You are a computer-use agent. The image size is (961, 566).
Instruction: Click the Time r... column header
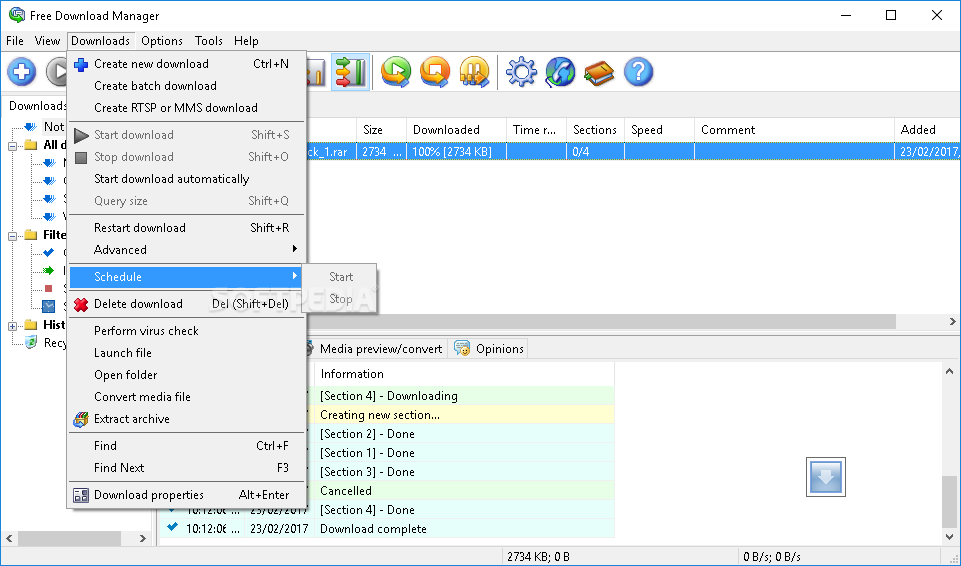click(536, 130)
